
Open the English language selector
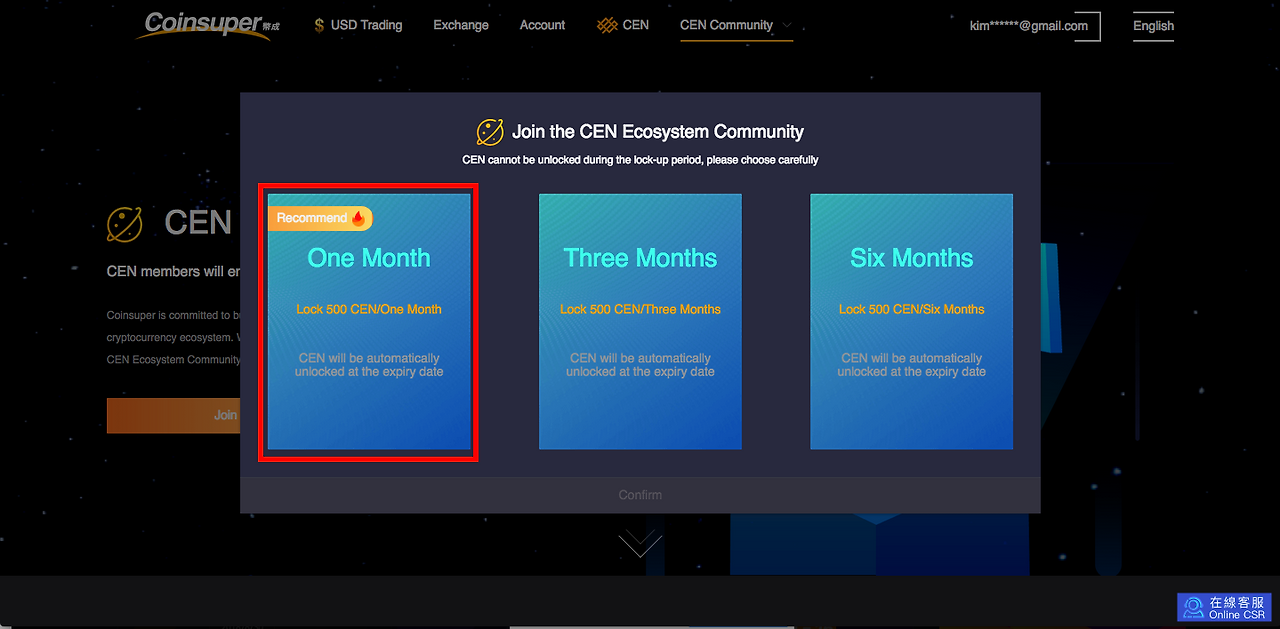coord(1153,26)
